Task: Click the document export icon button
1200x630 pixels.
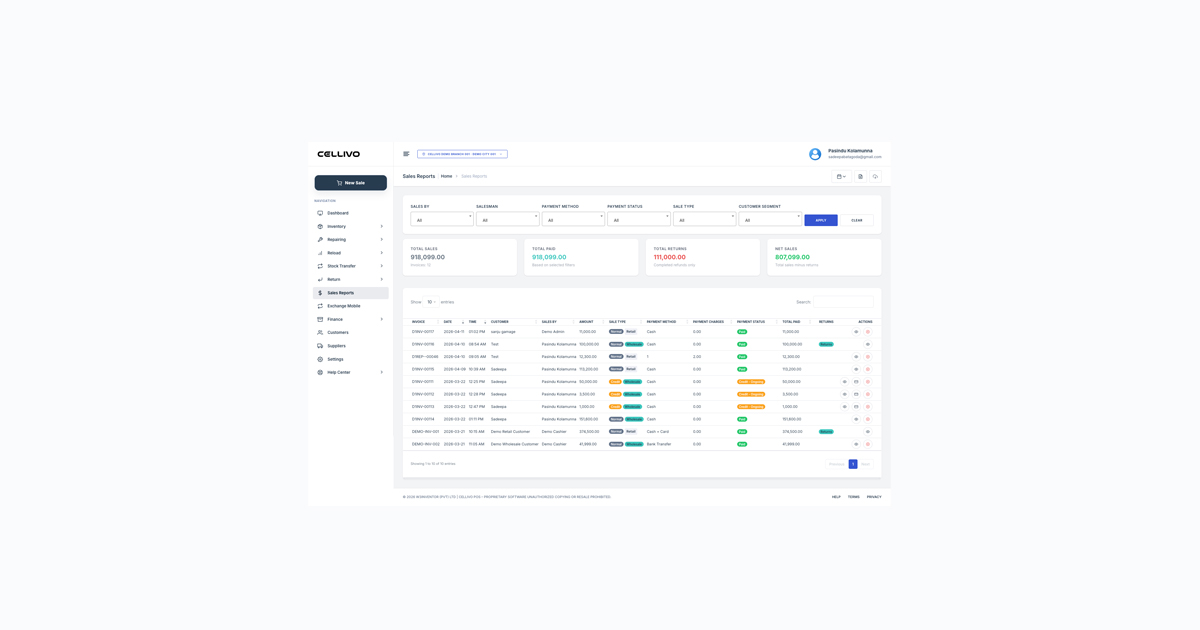Action: tap(860, 177)
